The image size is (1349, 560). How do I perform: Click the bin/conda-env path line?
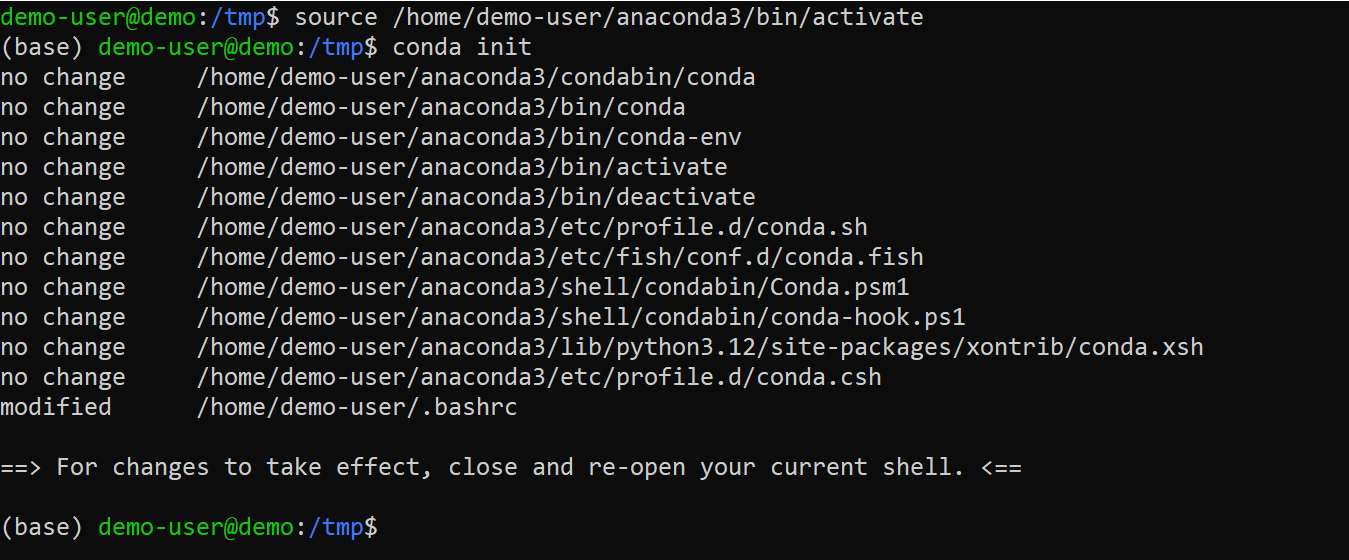coord(469,137)
